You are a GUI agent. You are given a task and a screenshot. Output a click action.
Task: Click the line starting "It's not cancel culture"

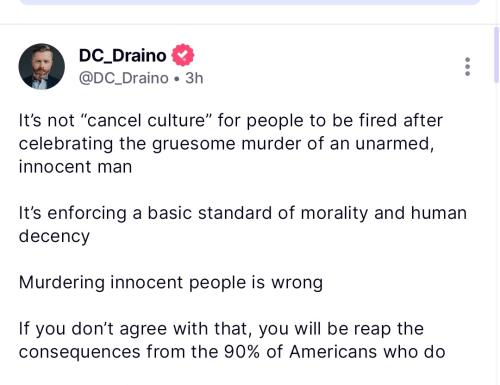coord(231,121)
